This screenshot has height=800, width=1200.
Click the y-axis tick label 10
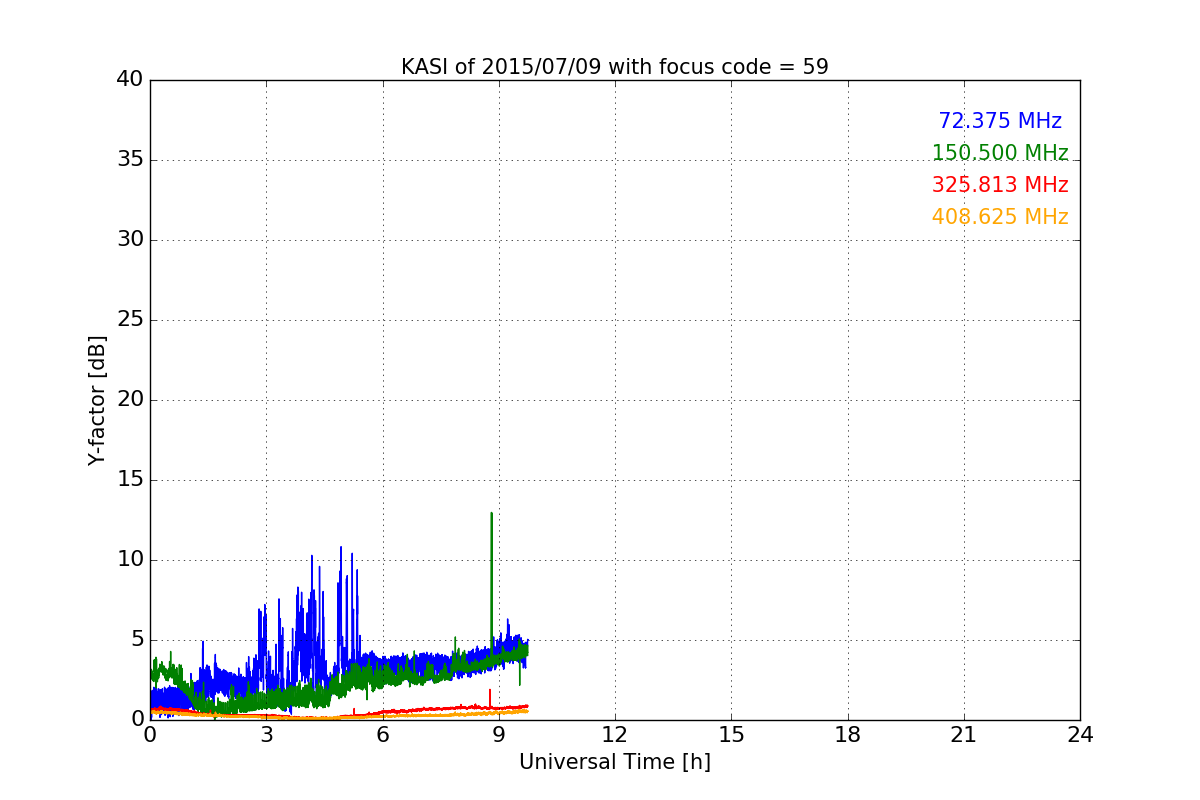[130, 560]
